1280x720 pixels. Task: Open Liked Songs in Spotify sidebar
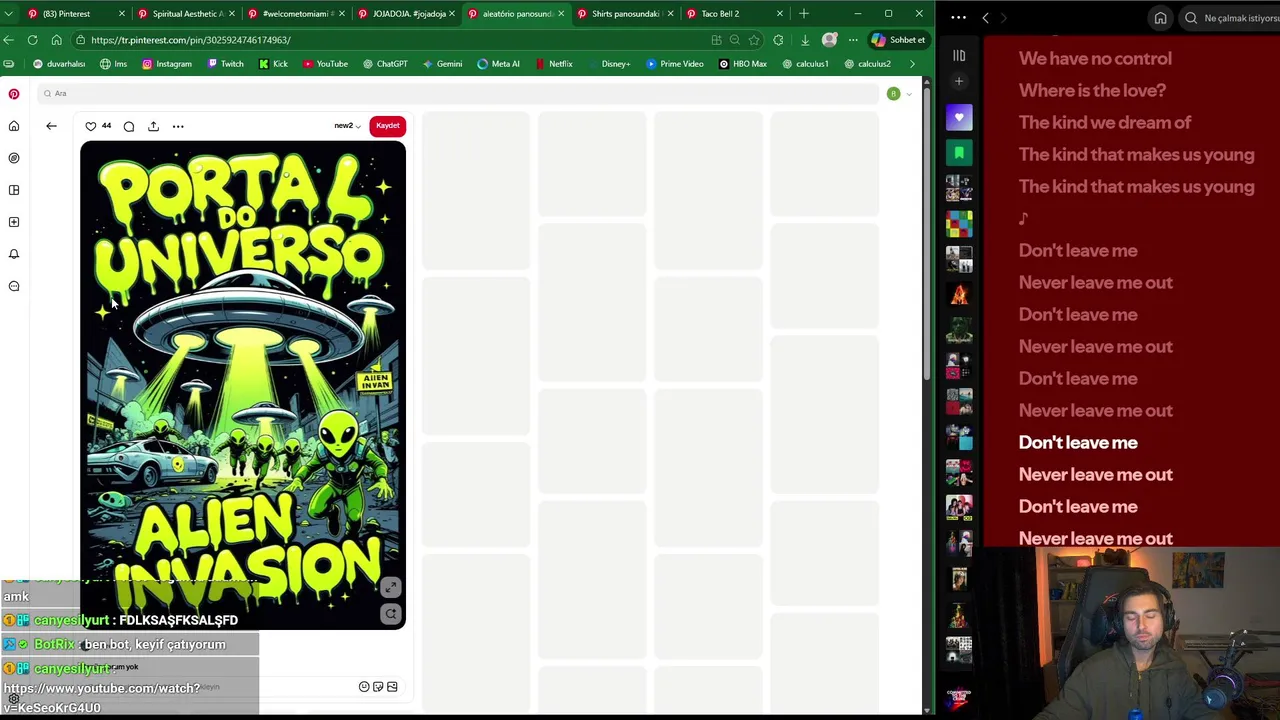[959, 118]
